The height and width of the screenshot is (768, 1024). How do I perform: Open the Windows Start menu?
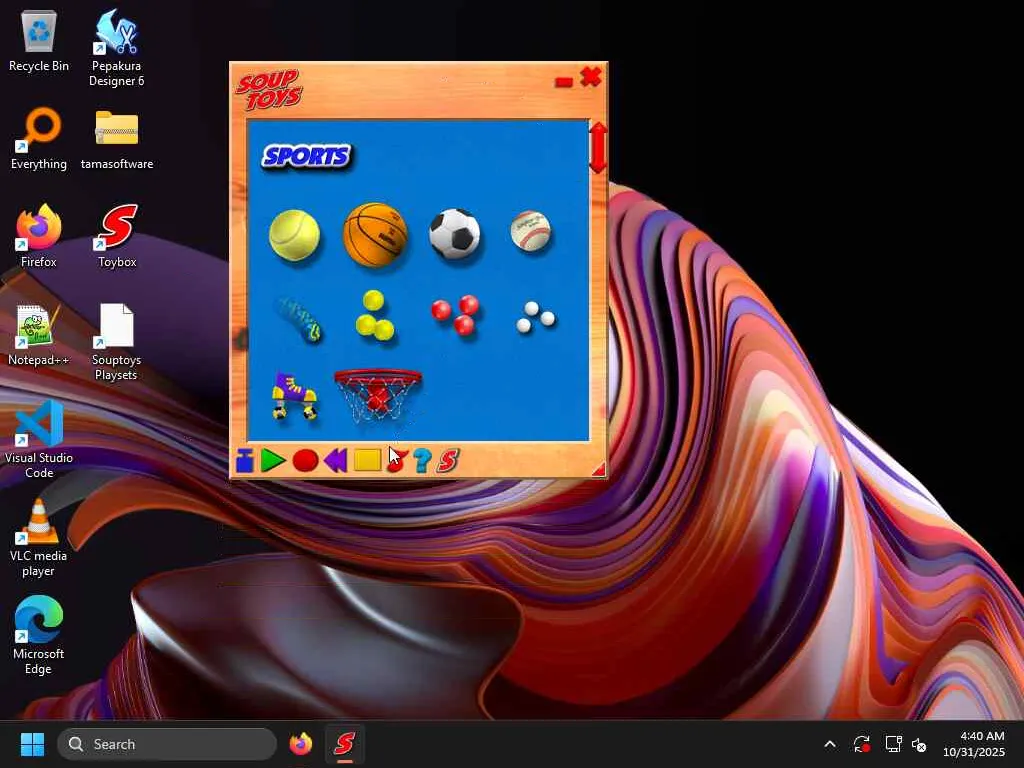[x=32, y=744]
